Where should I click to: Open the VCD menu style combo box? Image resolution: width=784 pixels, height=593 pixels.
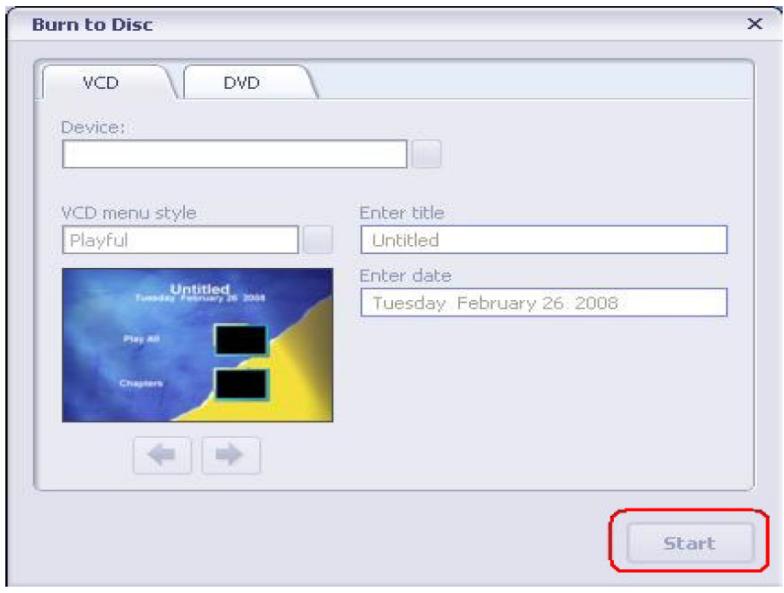(180, 240)
